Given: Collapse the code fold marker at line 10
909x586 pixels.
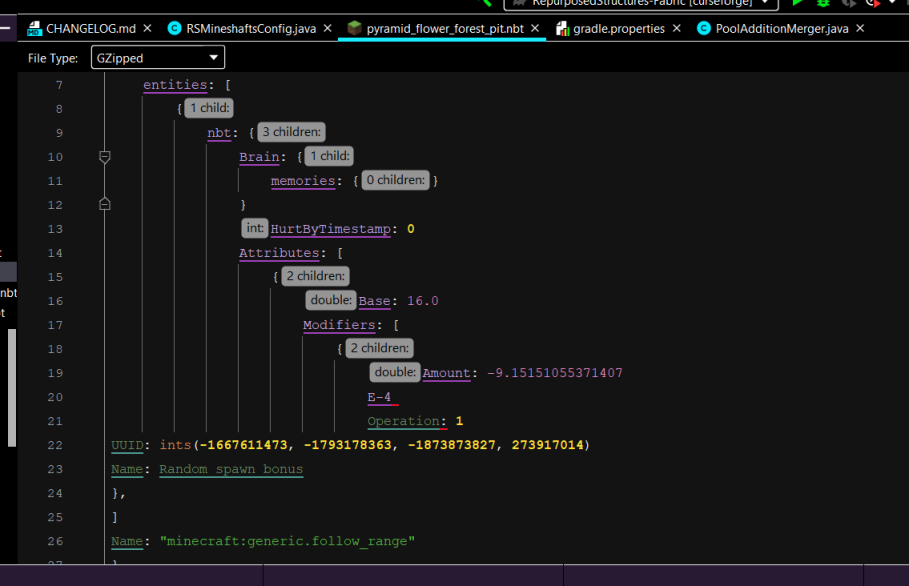Looking at the screenshot, I should [x=105, y=157].
